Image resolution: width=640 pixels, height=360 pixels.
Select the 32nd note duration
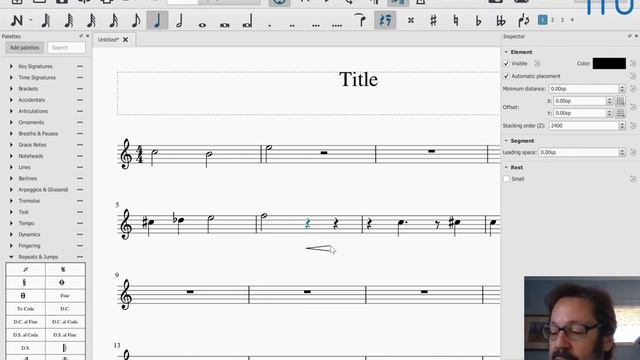point(91,20)
